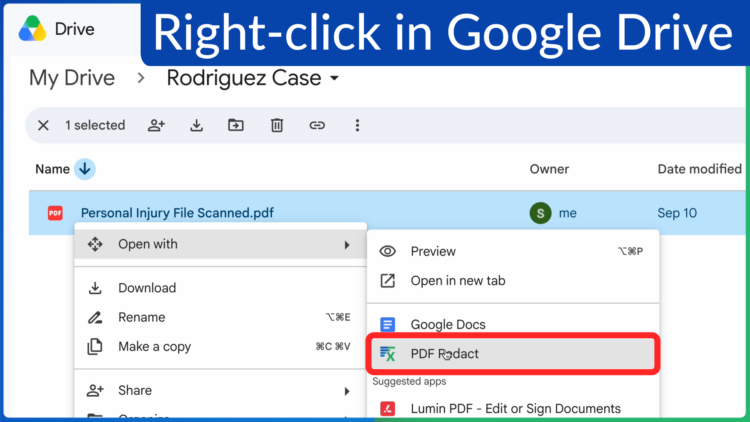
Task: Select Personal Injury File Scanned.pdf file name
Action: [177, 213]
